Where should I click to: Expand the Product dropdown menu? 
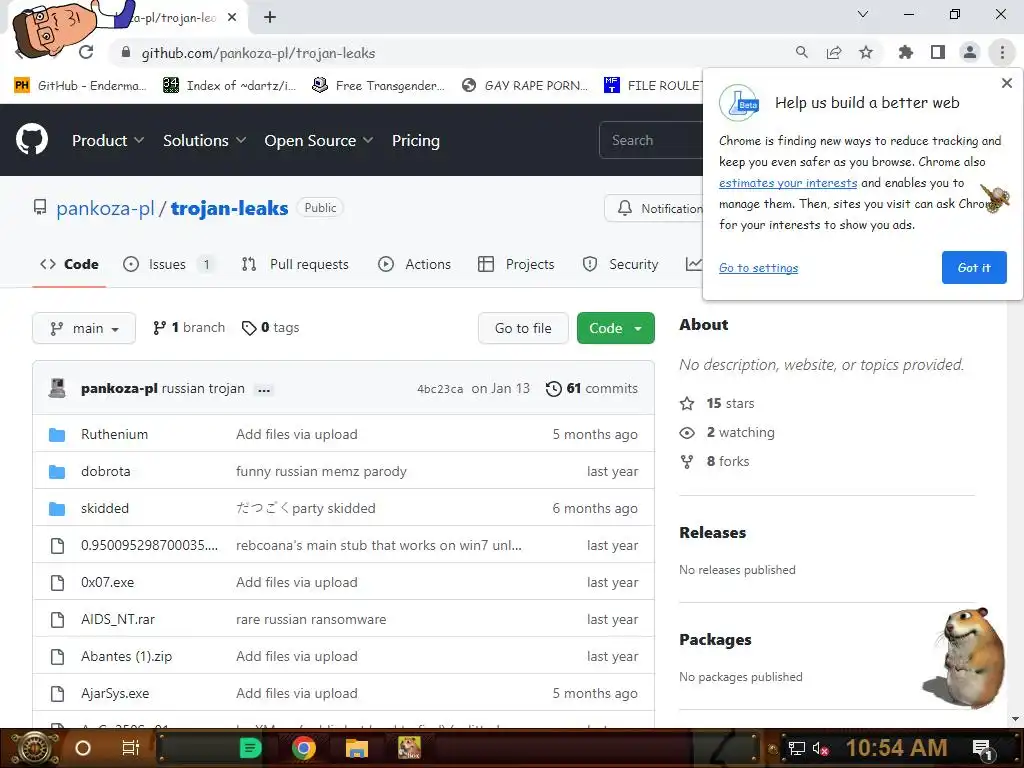pos(108,140)
